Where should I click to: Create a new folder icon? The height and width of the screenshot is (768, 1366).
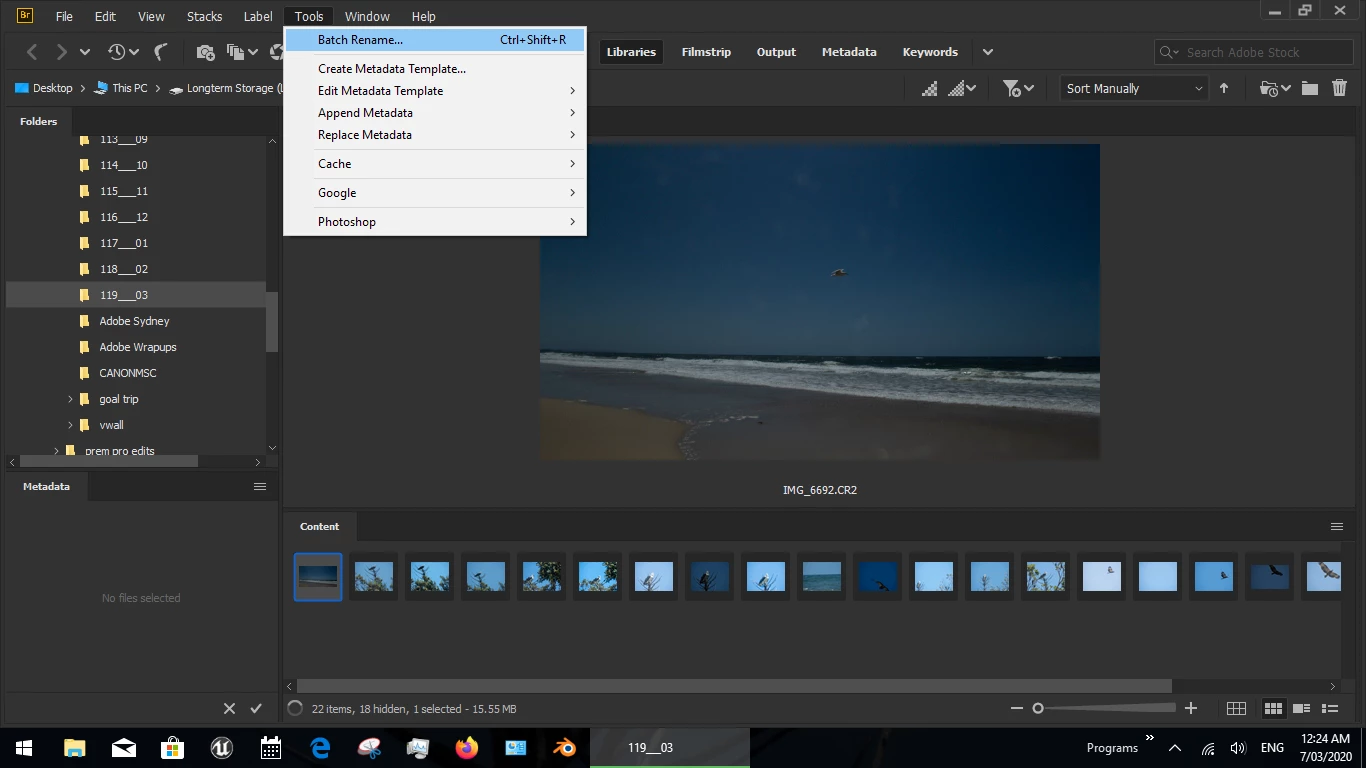point(1310,88)
